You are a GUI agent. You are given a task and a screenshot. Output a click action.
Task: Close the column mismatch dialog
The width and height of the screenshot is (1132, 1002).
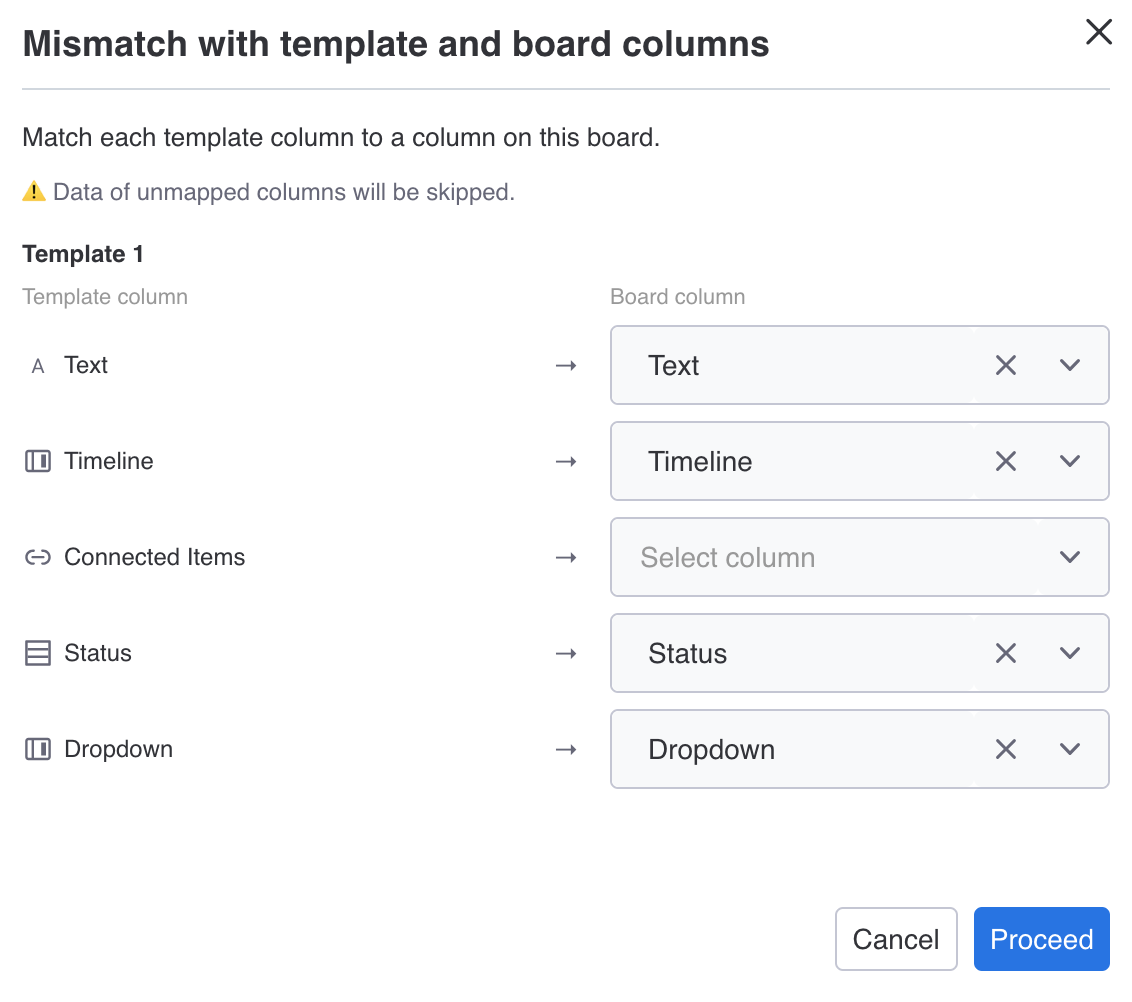pyautogui.click(x=1099, y=32)
